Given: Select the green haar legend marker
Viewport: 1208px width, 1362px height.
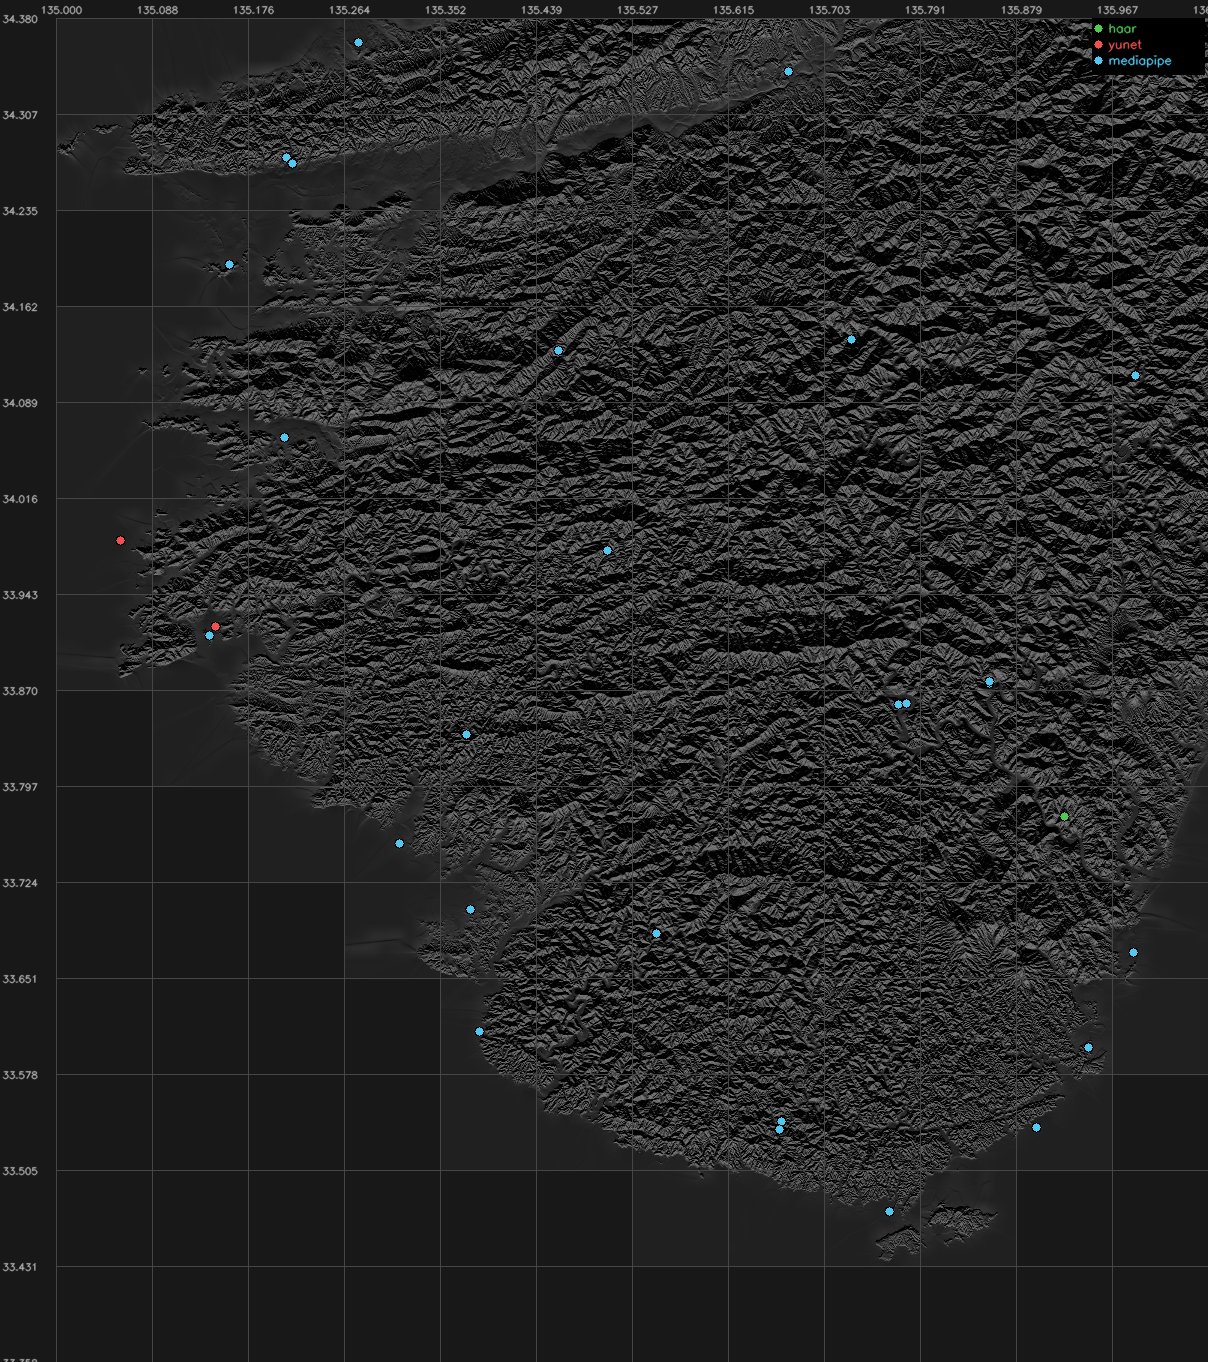Looking at the screenshot, I should [1098, 29].
